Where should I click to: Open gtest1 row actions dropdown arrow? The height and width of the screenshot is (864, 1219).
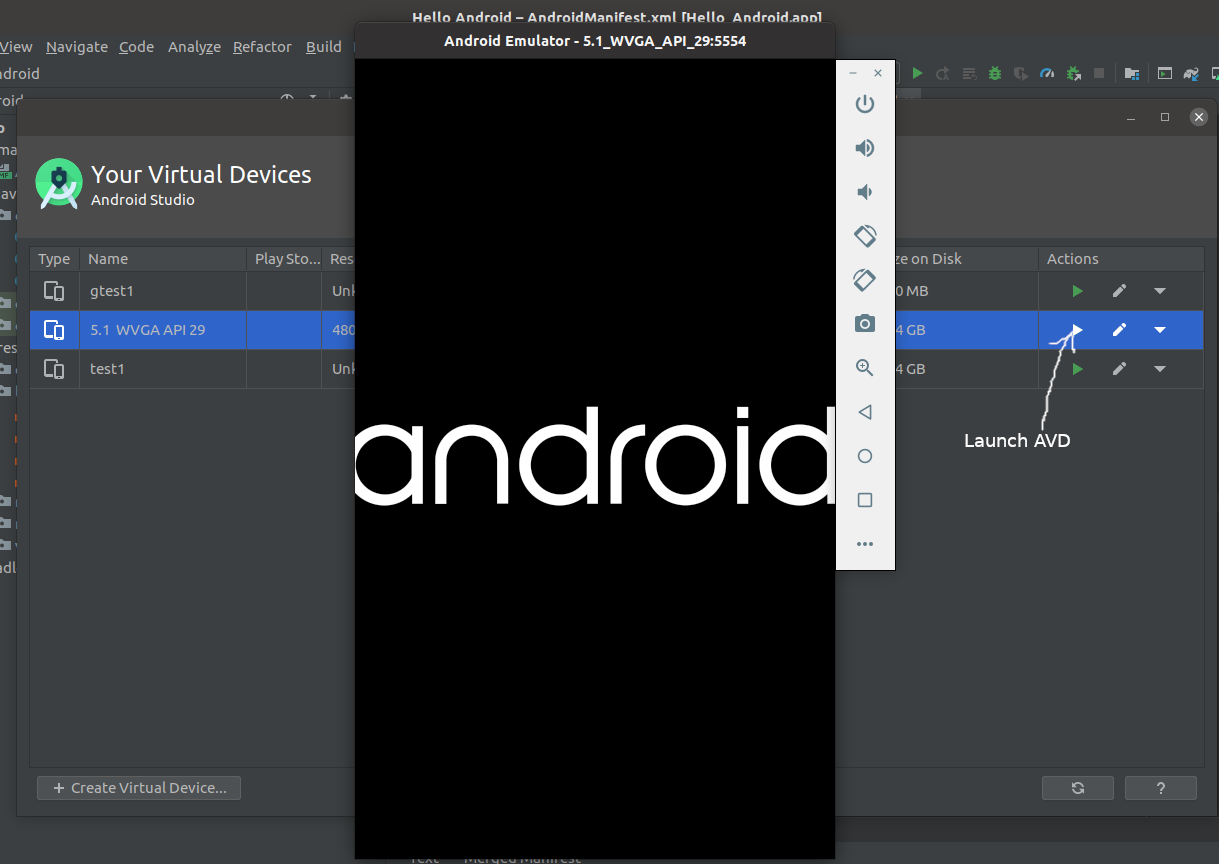(x=1160, y=291)
